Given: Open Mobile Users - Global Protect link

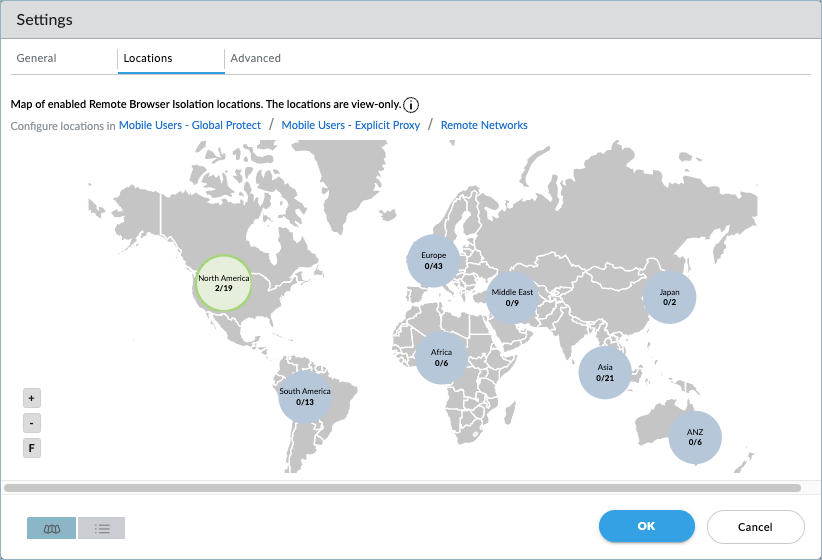Looking at the screenshot, I should tap(190, 125).
